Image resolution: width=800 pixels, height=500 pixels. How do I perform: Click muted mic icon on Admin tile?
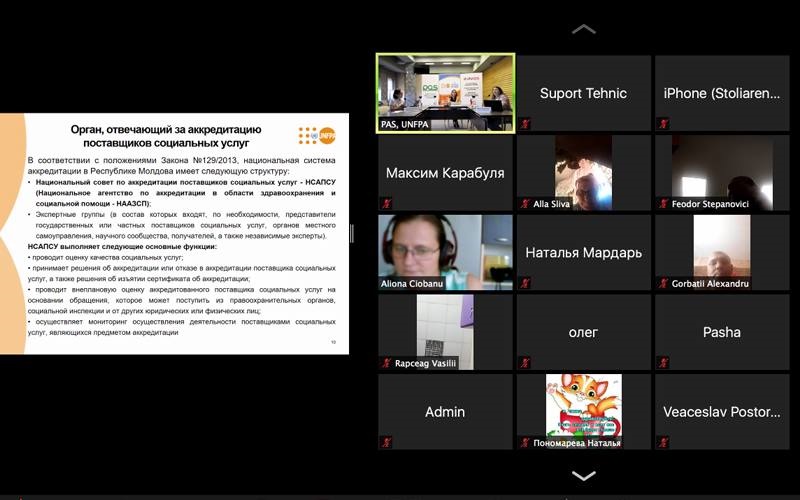tap(387, 443)
